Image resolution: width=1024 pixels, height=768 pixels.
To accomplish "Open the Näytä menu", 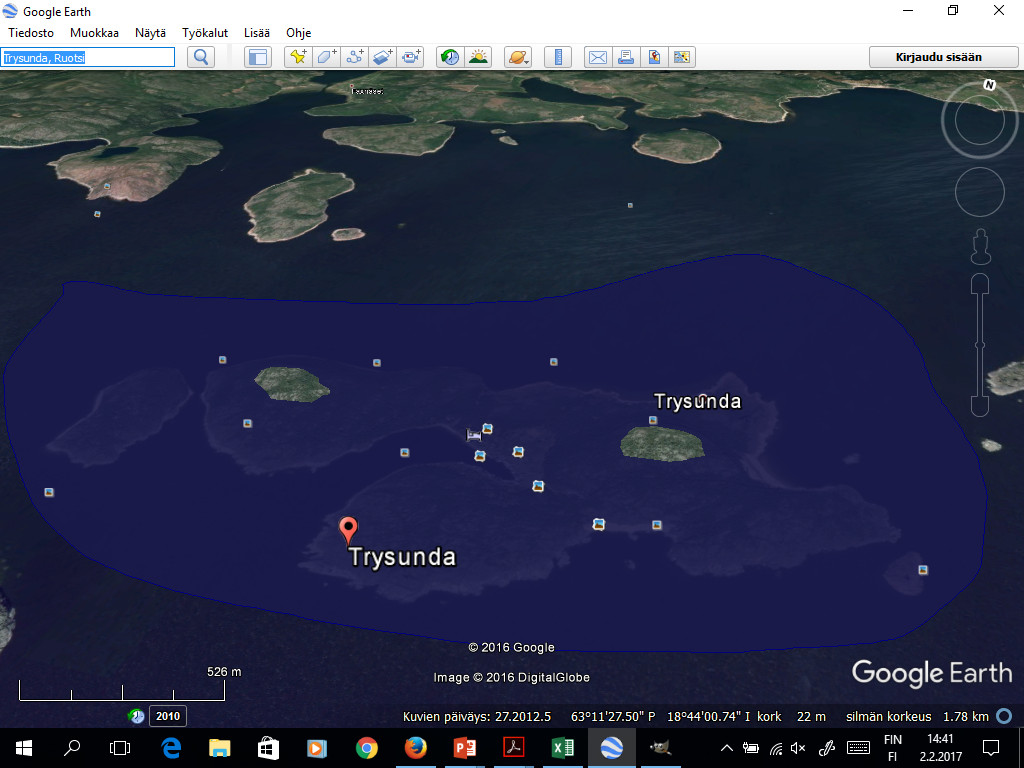I will click(150, 33).
